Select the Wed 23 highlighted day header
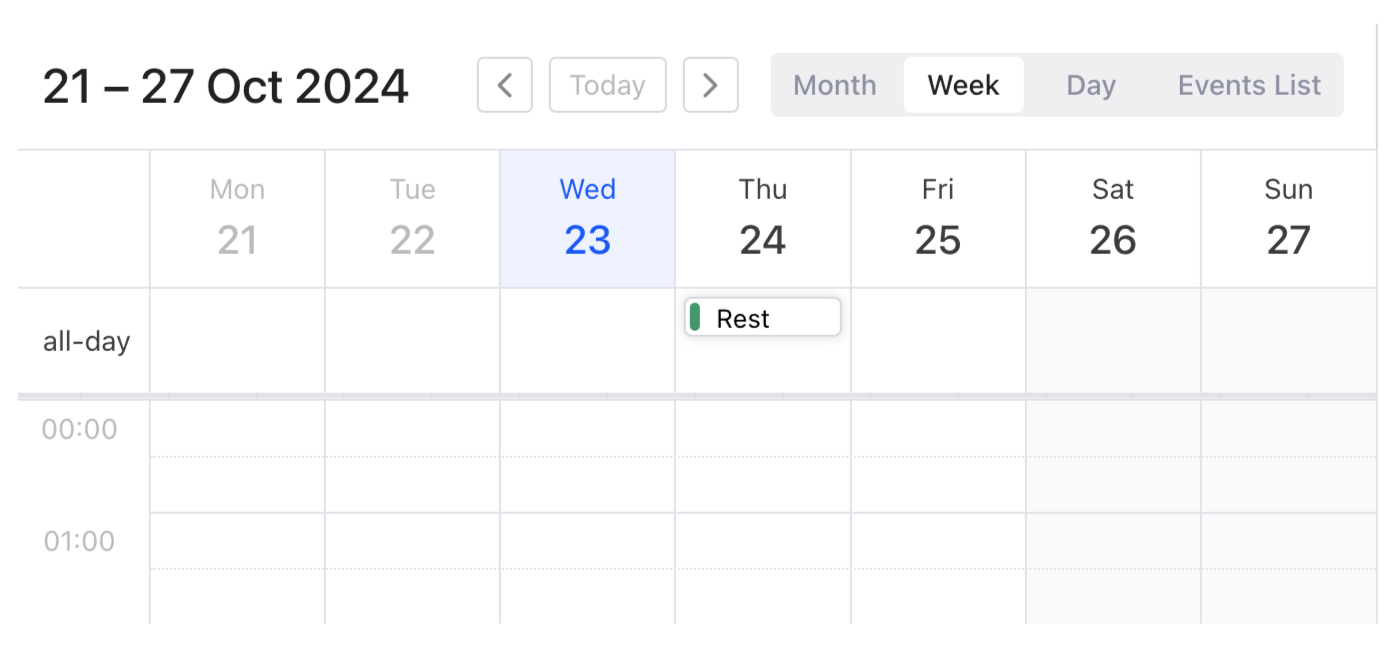Image resolution: width=1396 pixels, height=648 pixels. 587,219
